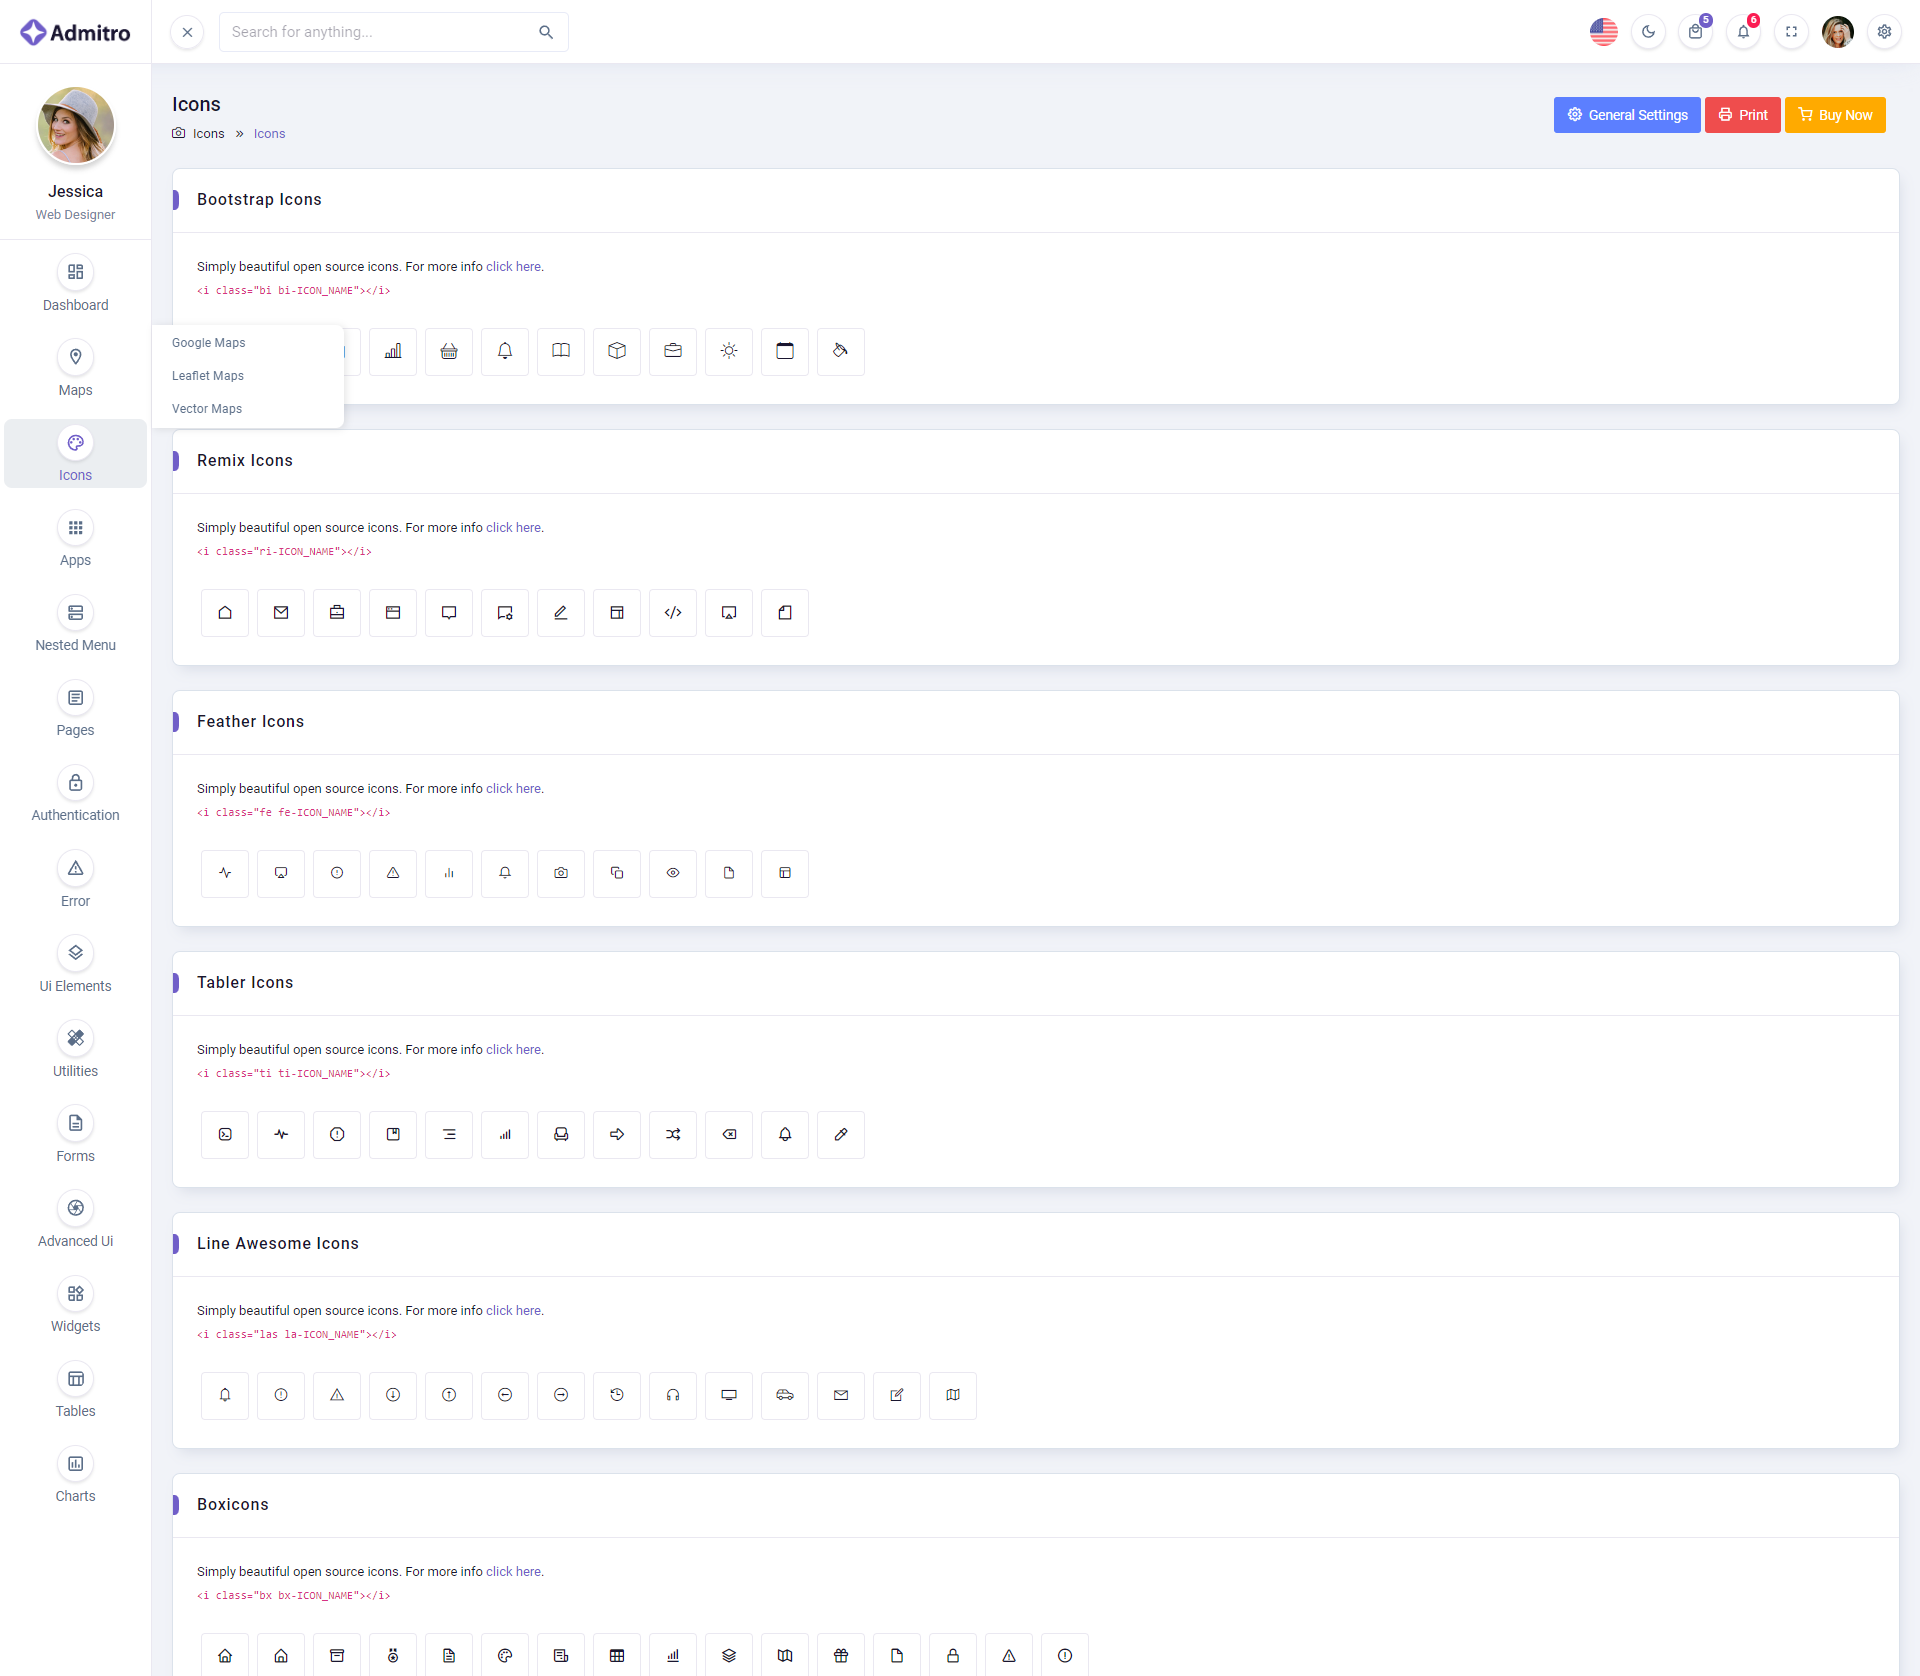Toggle fullscreen mode in header
1920x1676 pixels.
click(1791, 32)
